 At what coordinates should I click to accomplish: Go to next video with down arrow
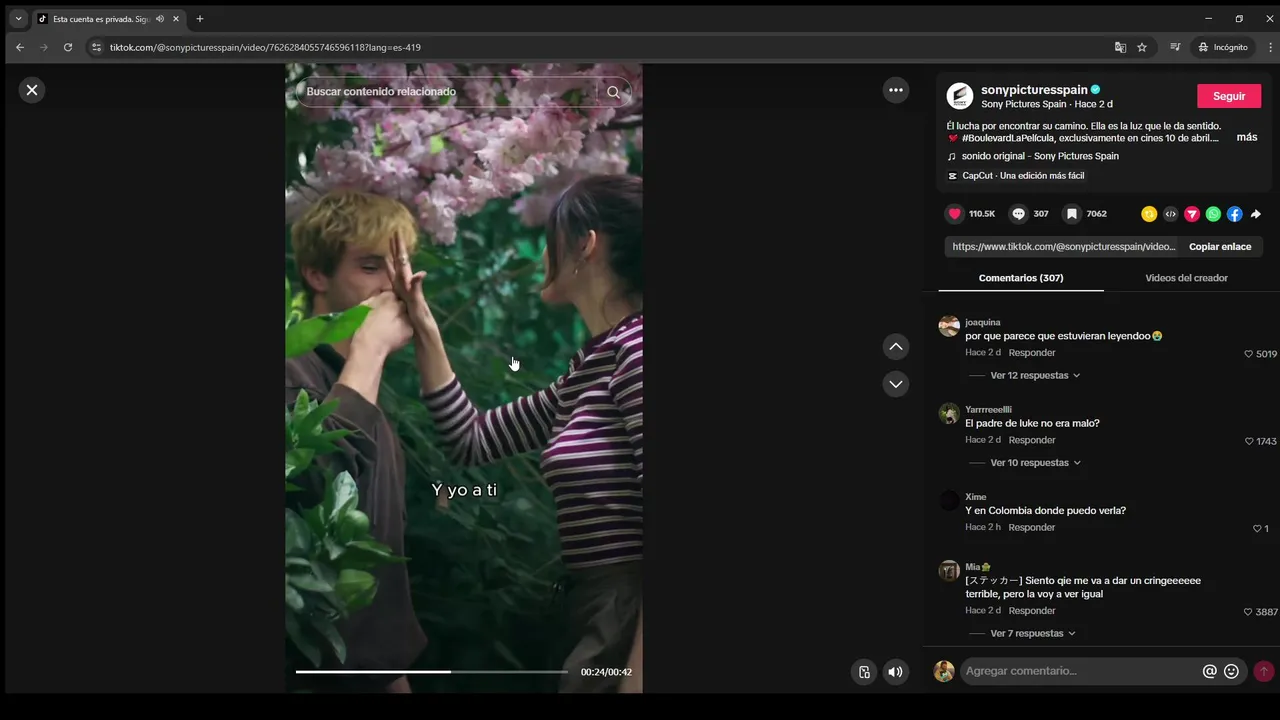pos(896,384)
